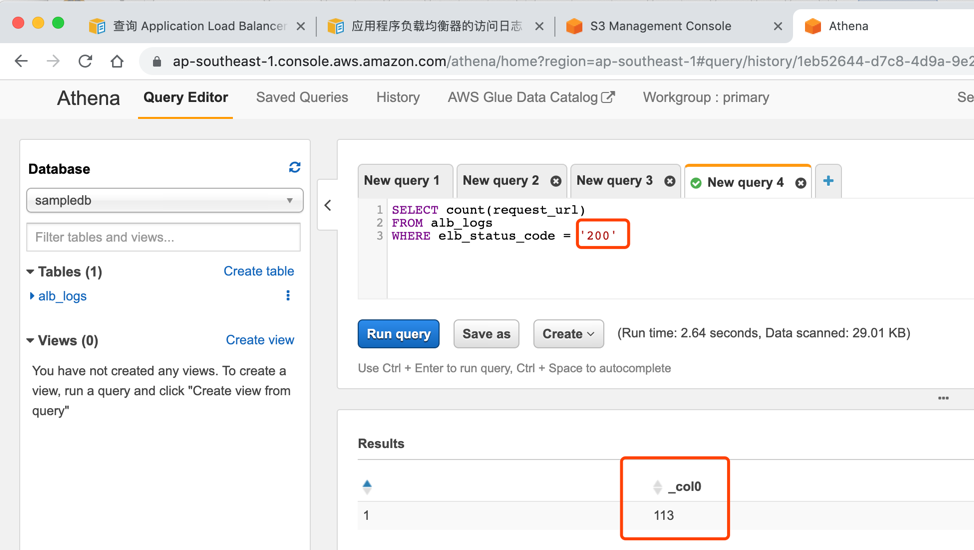Close the New query 2 tab
974x550 pixels.
click(x=556, y=181)
